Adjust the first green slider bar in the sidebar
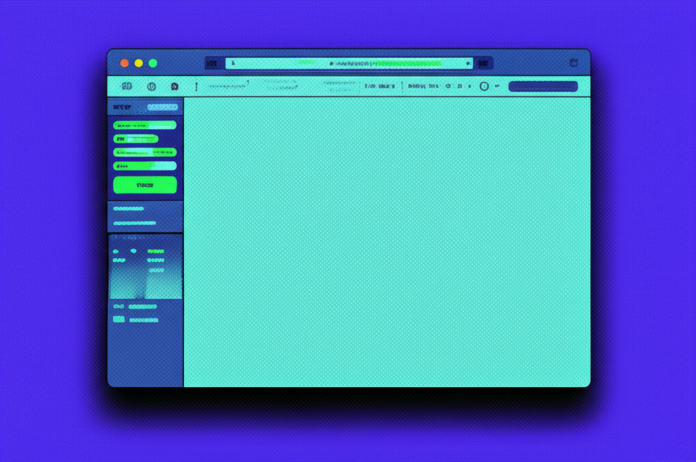Viewport: 696px width, 462px height. 145,126
